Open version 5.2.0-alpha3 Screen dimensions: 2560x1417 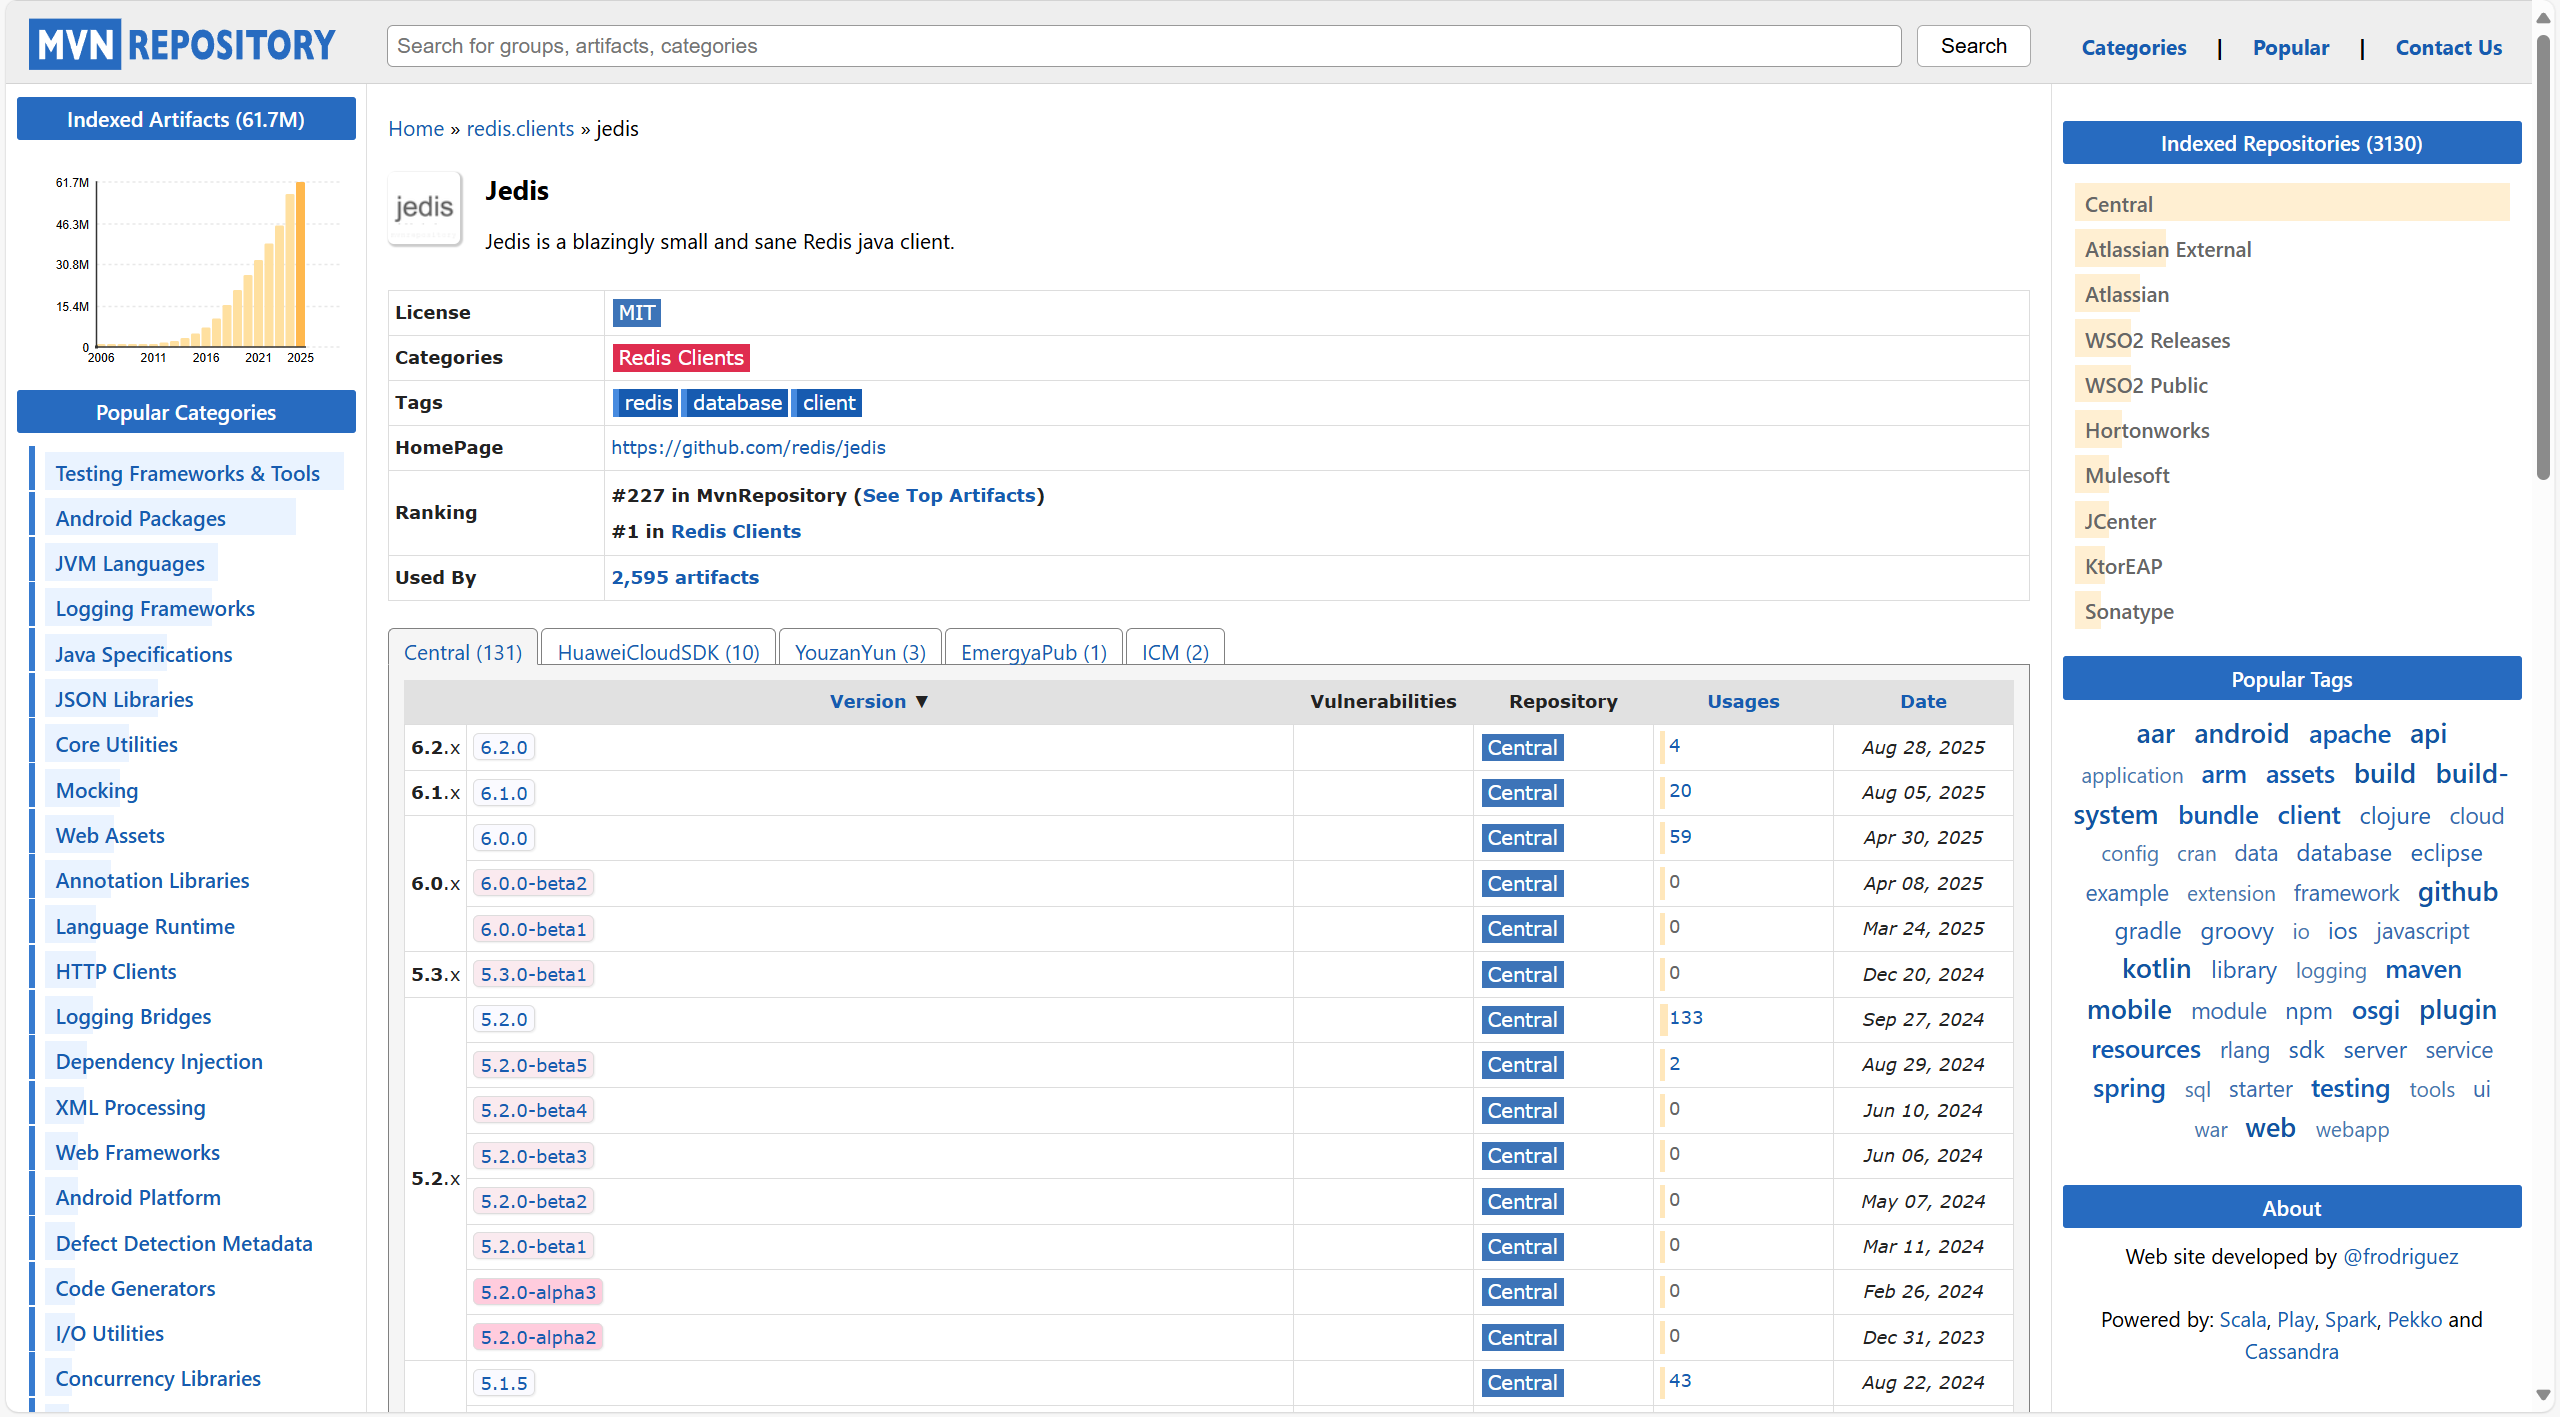[538, 1292]
